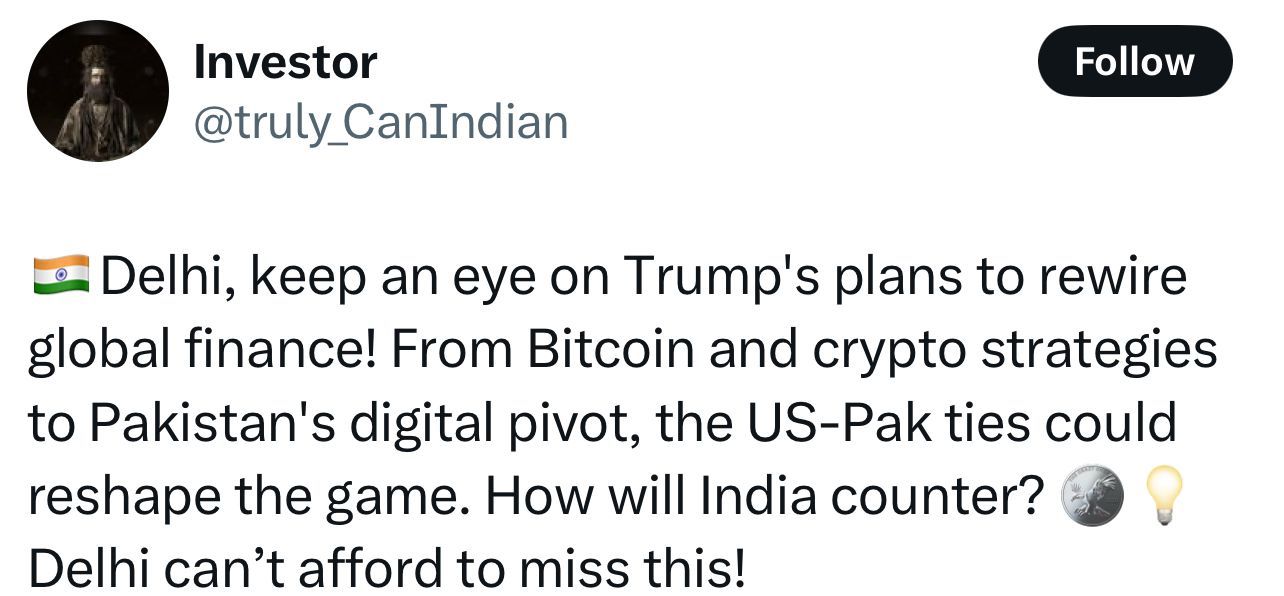Screen dimensions: 1284x596
Task: Click the Follow button
Action: coord(1134,62)
